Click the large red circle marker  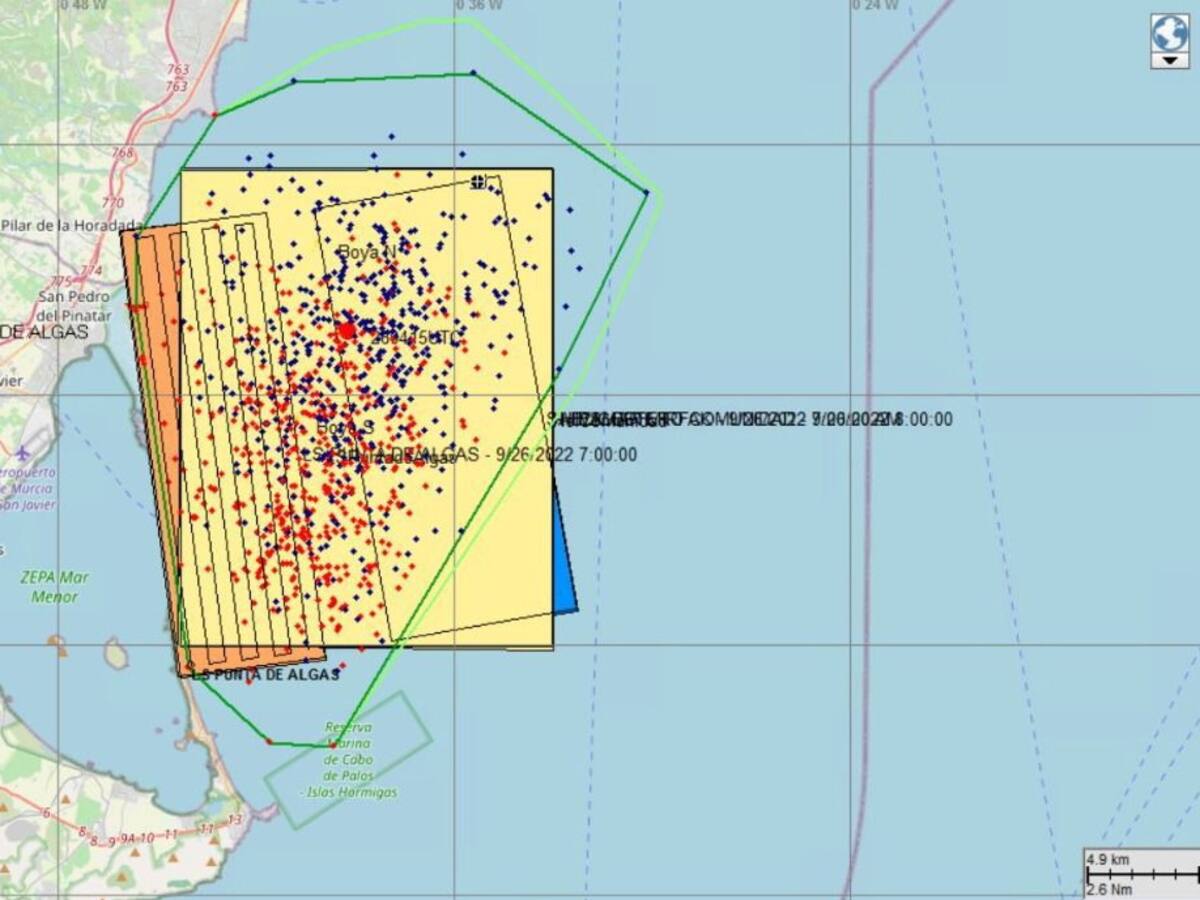347,330
